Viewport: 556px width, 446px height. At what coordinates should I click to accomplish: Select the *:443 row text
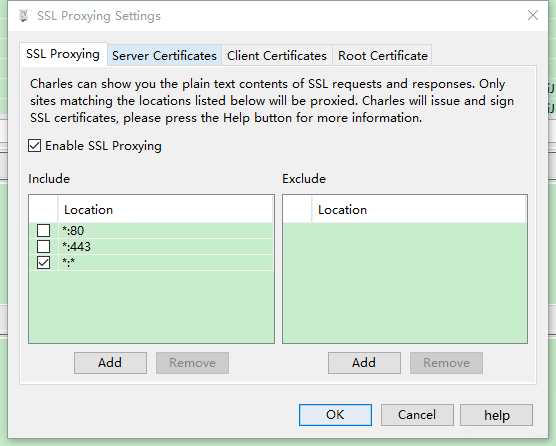pyautogui.click(x=77, y=247)
